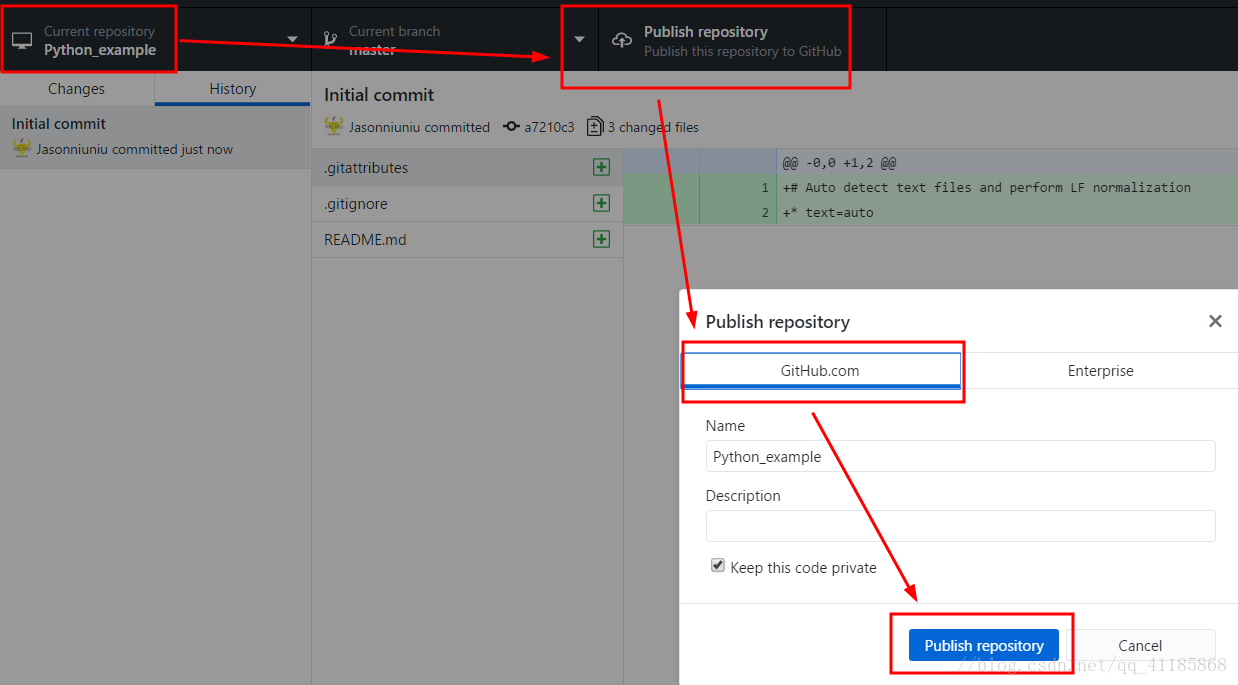The height and width of the screenshot is (685, 1238).
Task: Select the .gitignore file
Action: click(x=467, y=204)
